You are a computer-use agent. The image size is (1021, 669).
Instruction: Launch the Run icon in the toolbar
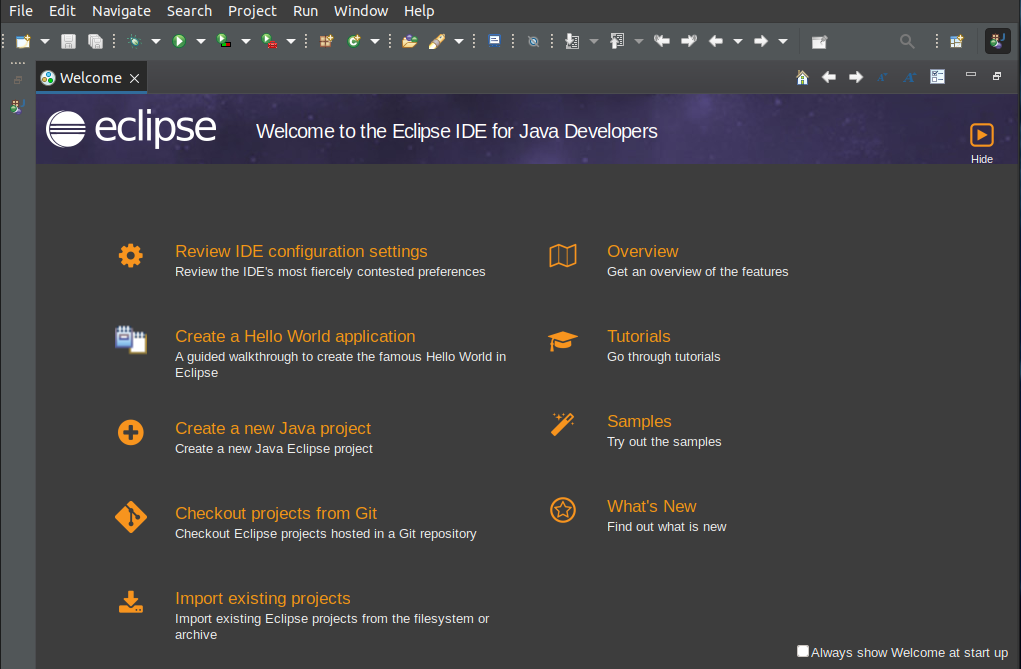point(182,41)
